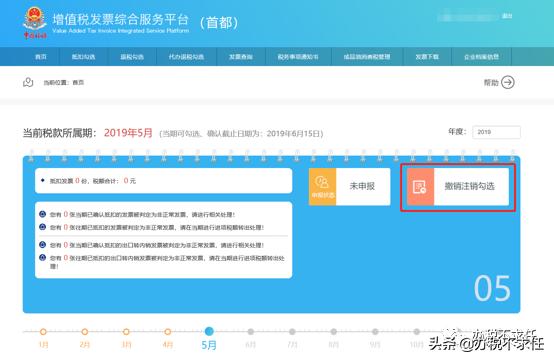The width and height of the screenshot is (554, 361).
Task: Click the national tax emblem logo
Action: [x=35, y=22]
